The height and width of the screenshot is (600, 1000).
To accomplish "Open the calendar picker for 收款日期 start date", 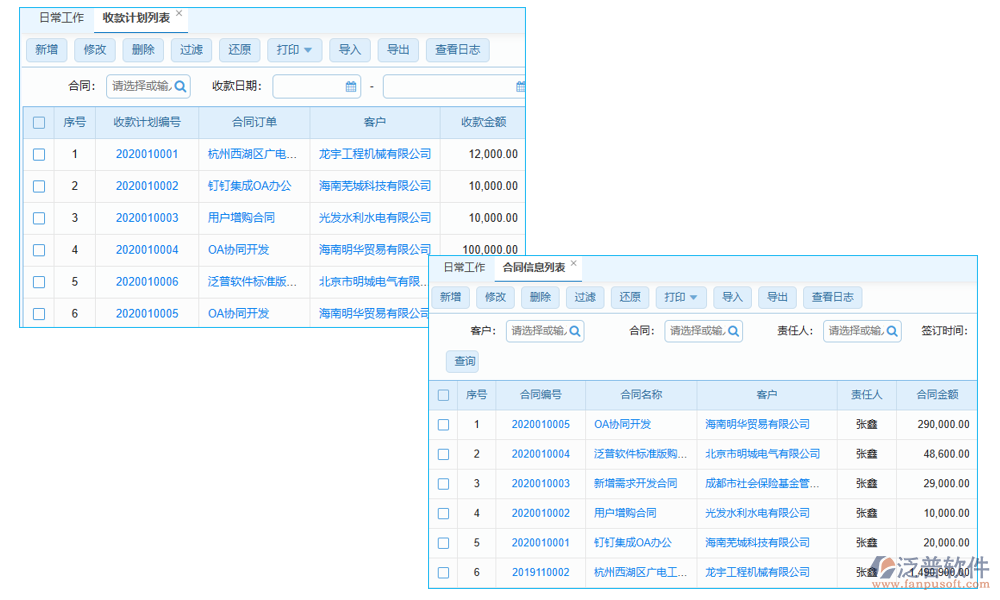I will (x=348, y=86).
